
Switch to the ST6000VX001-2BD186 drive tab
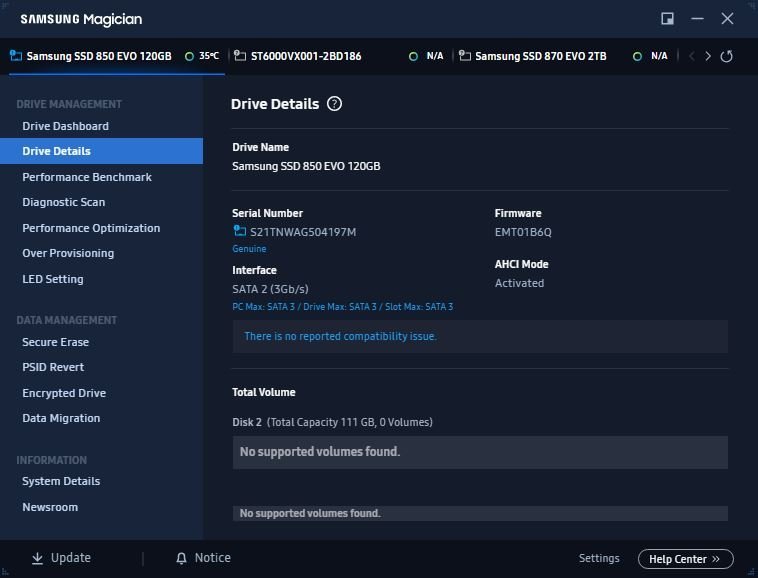tap(305, 56)
